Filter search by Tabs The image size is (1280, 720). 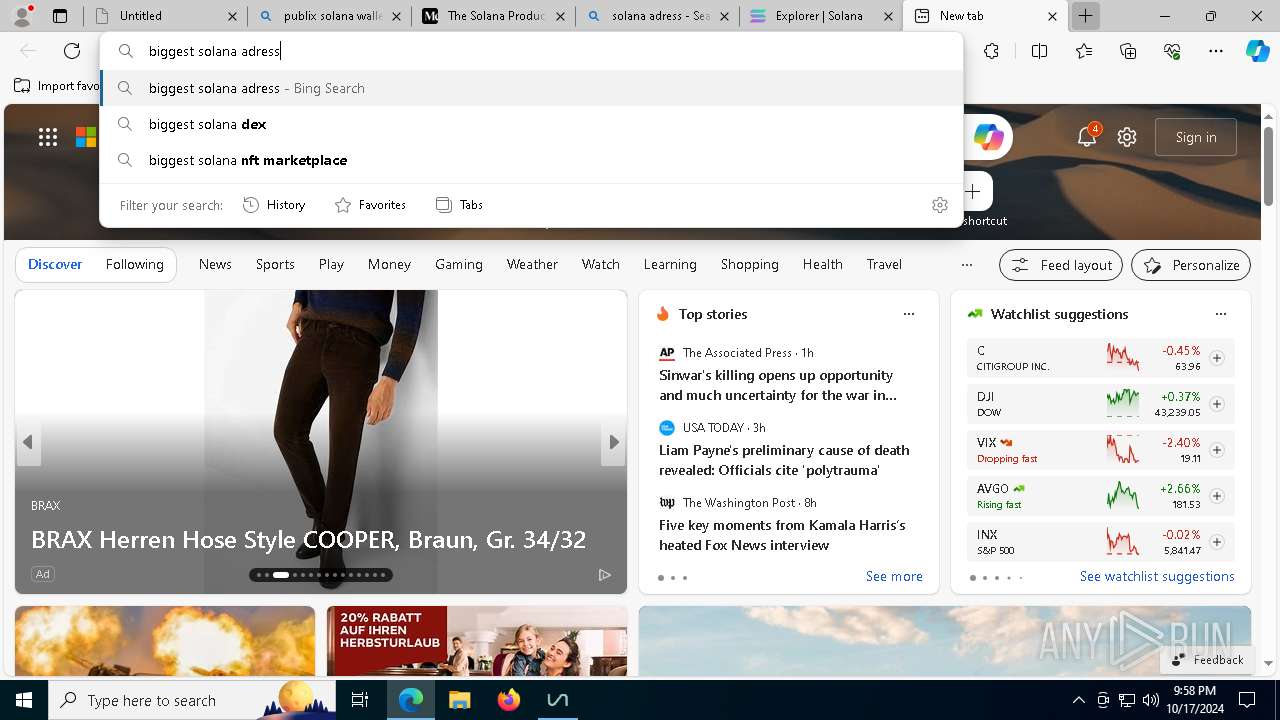(460, 205)
